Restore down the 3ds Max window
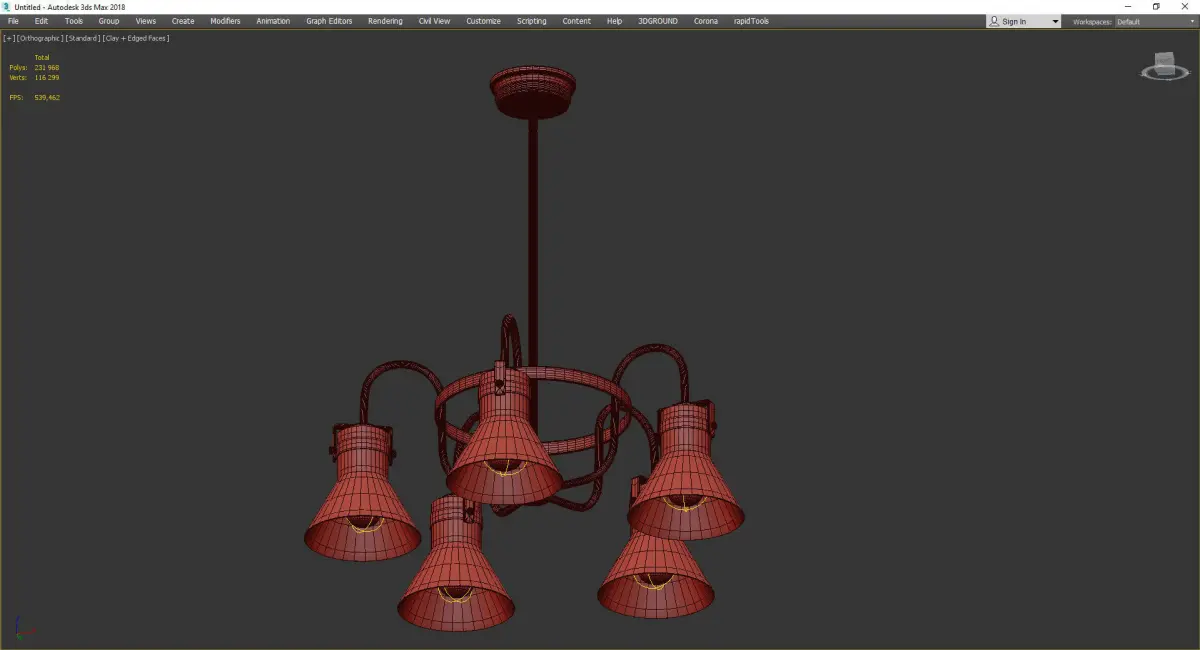1200x650 pixels. (1156, 6)
